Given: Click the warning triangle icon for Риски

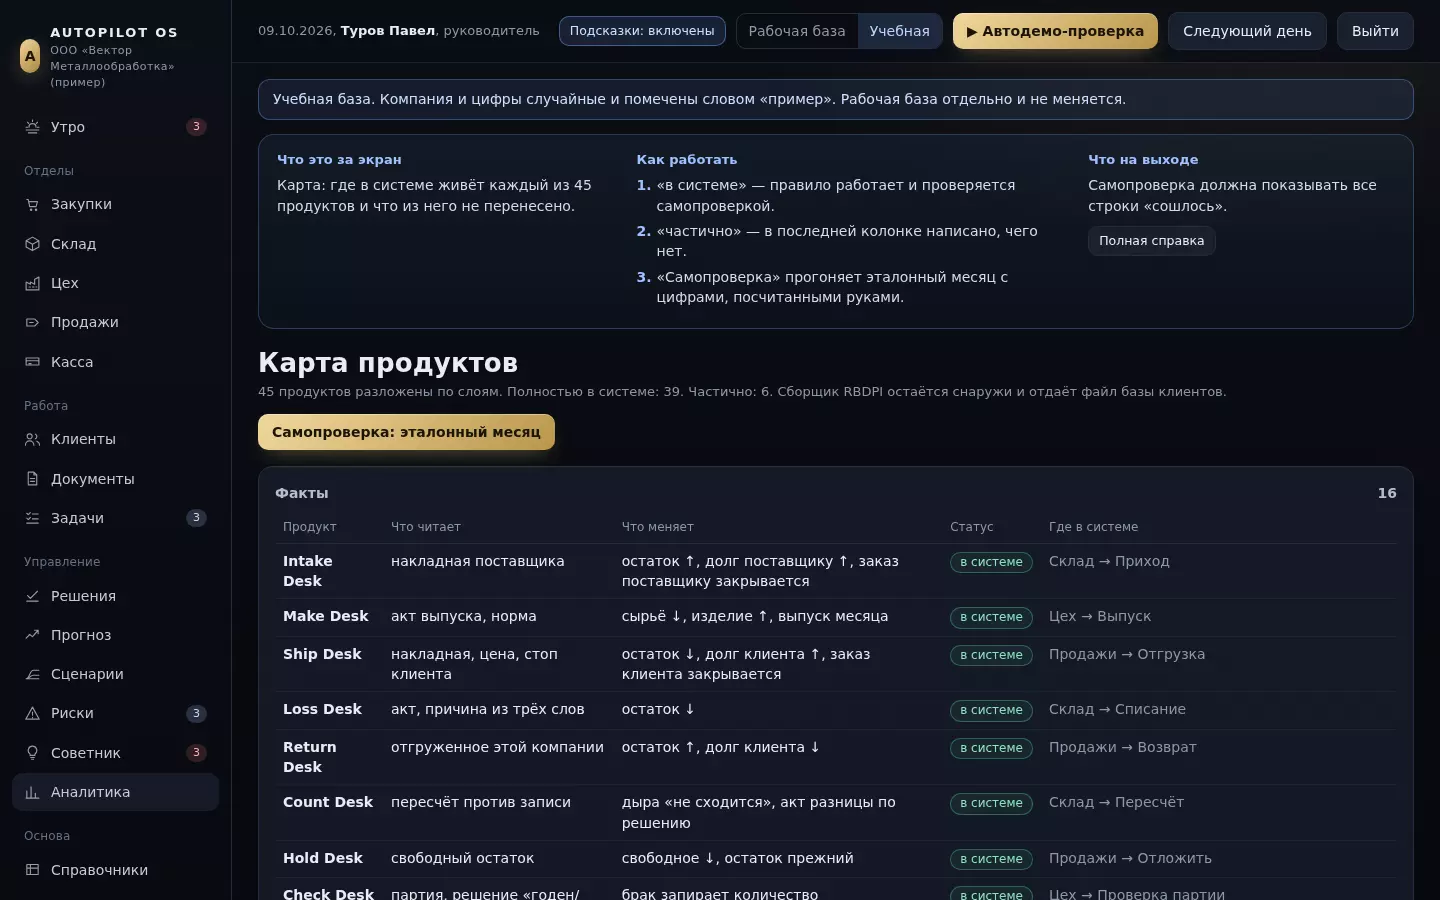Looking at the screenshot, I should [32, 713].
